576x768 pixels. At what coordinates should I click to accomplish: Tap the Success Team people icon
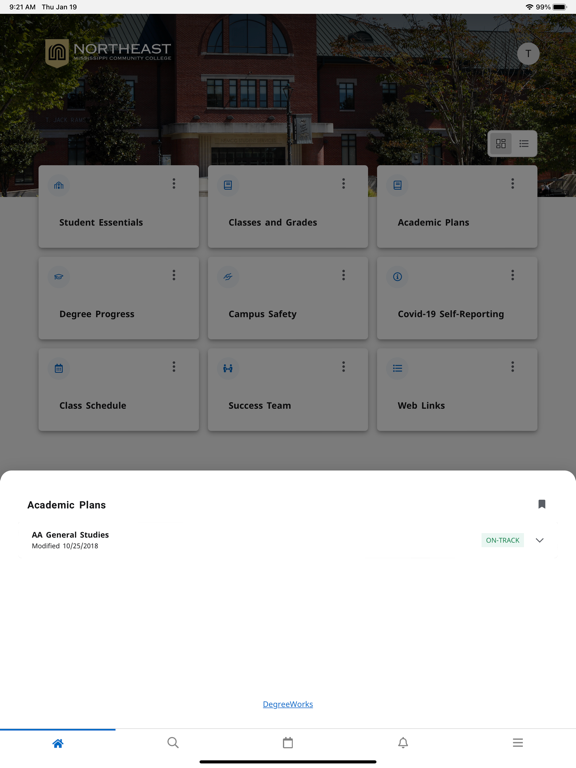228,368
